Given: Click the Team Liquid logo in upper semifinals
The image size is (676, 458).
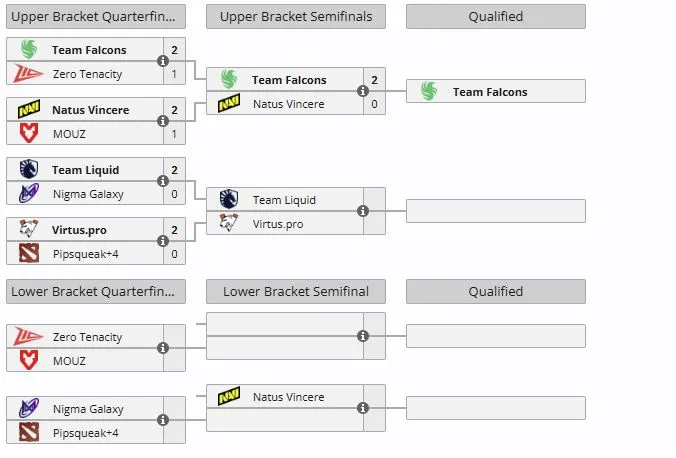Looking at the screenshot, I should tap(228, 199).
